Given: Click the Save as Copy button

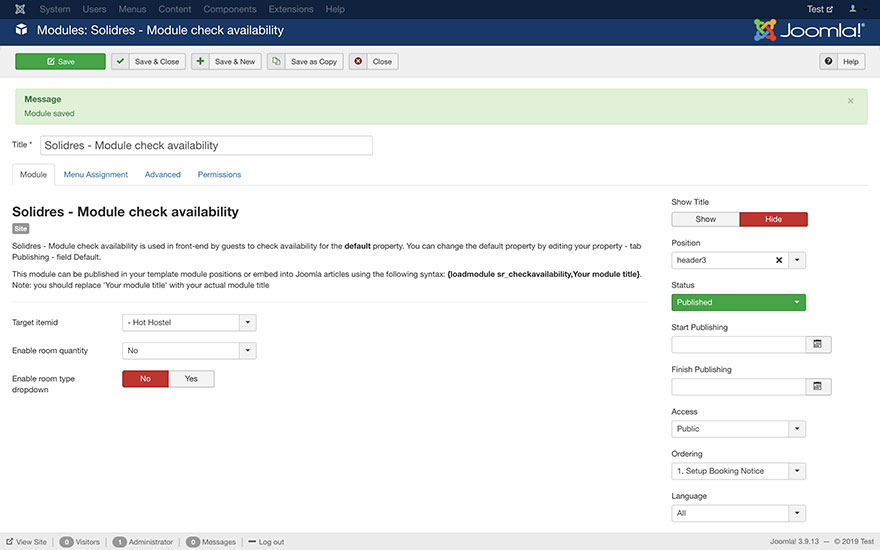Looking at the screenshot, I should tap(305, 61).
